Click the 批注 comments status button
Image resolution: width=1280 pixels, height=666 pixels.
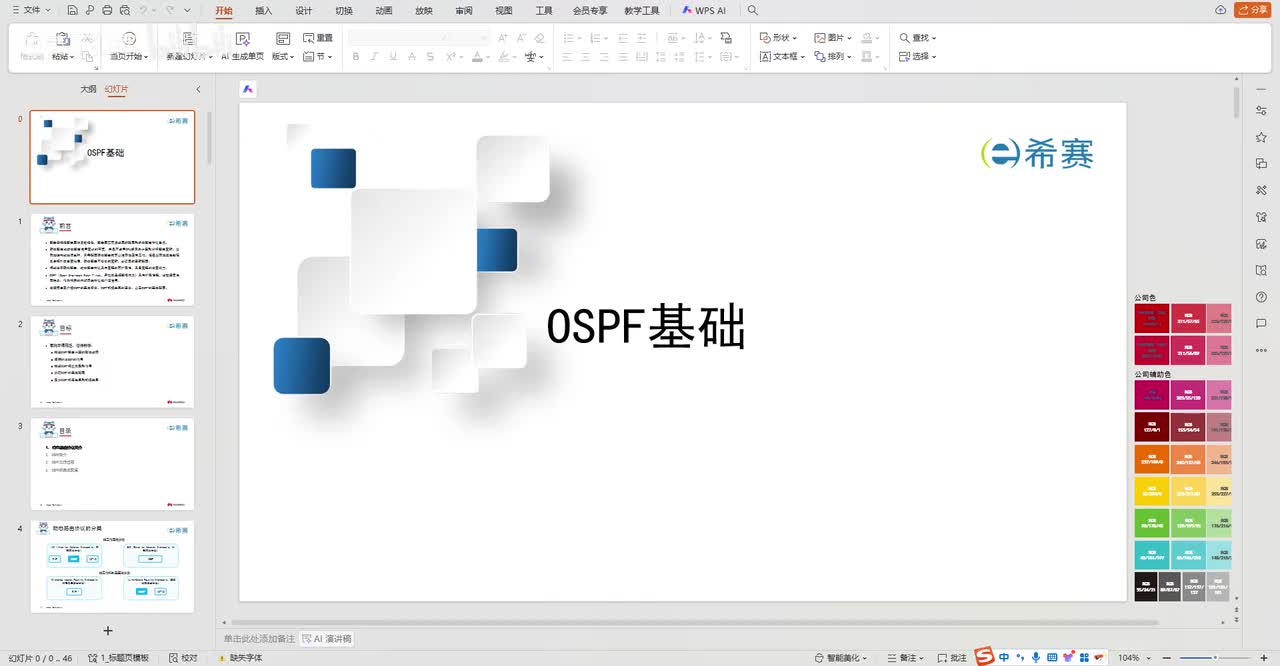[x=952, y=658]
